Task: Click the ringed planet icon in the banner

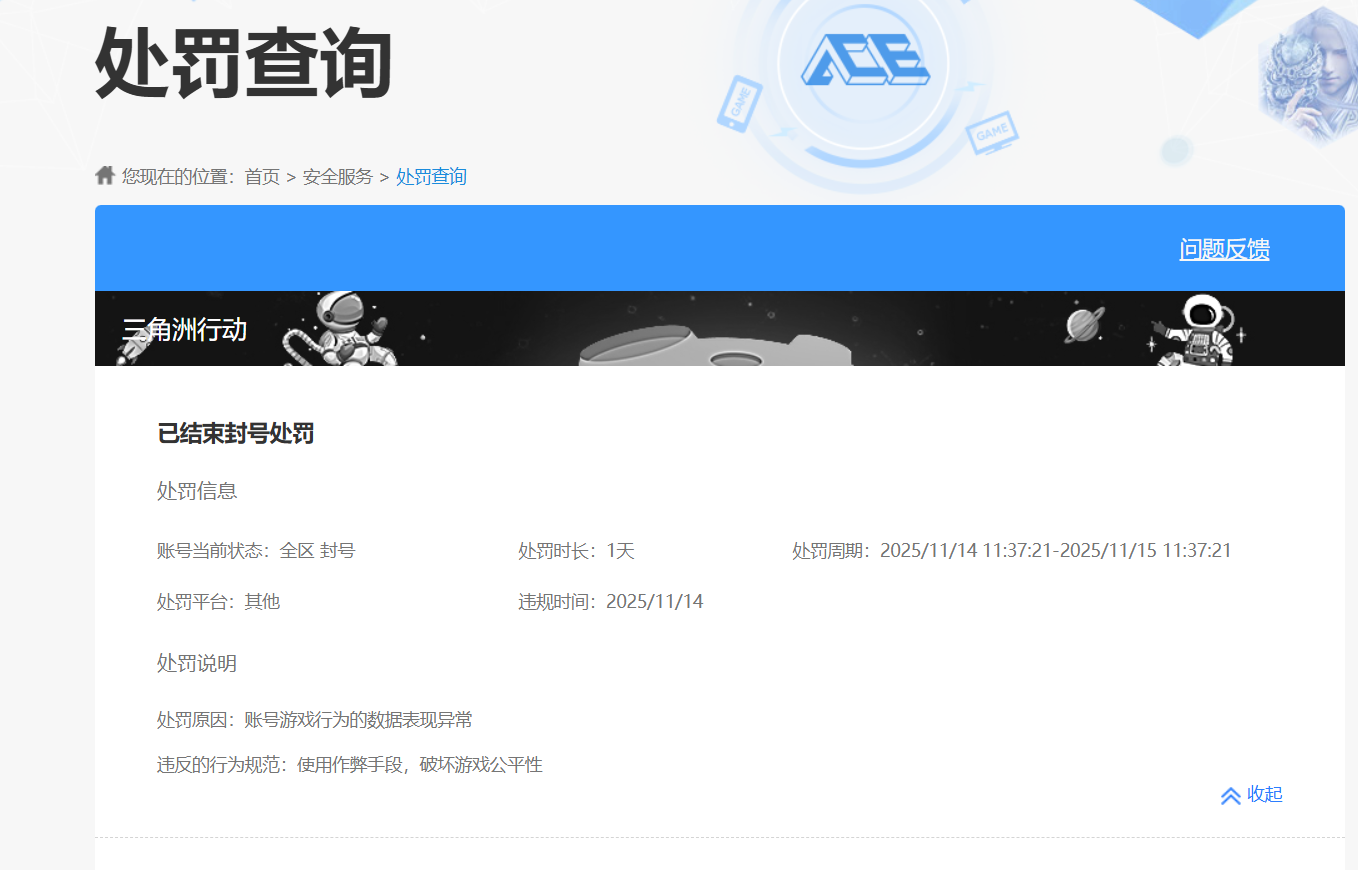Action: (1085, 324)
